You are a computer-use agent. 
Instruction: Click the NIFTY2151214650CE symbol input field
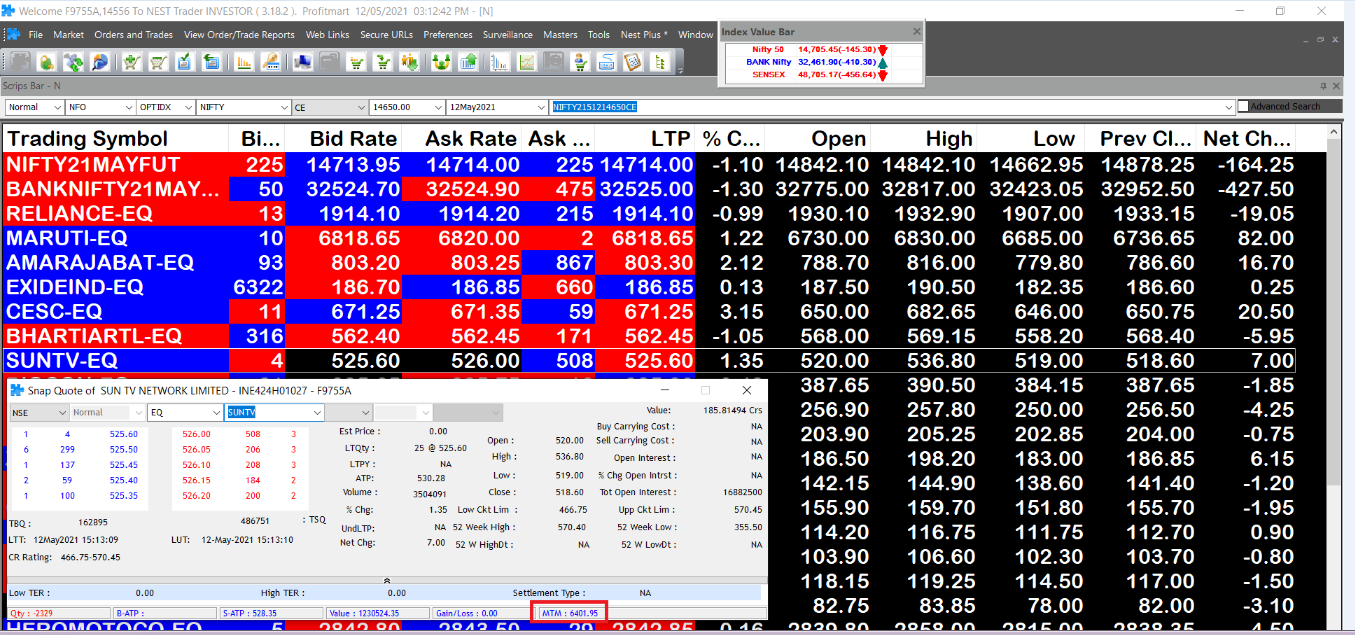coord(893,107)
